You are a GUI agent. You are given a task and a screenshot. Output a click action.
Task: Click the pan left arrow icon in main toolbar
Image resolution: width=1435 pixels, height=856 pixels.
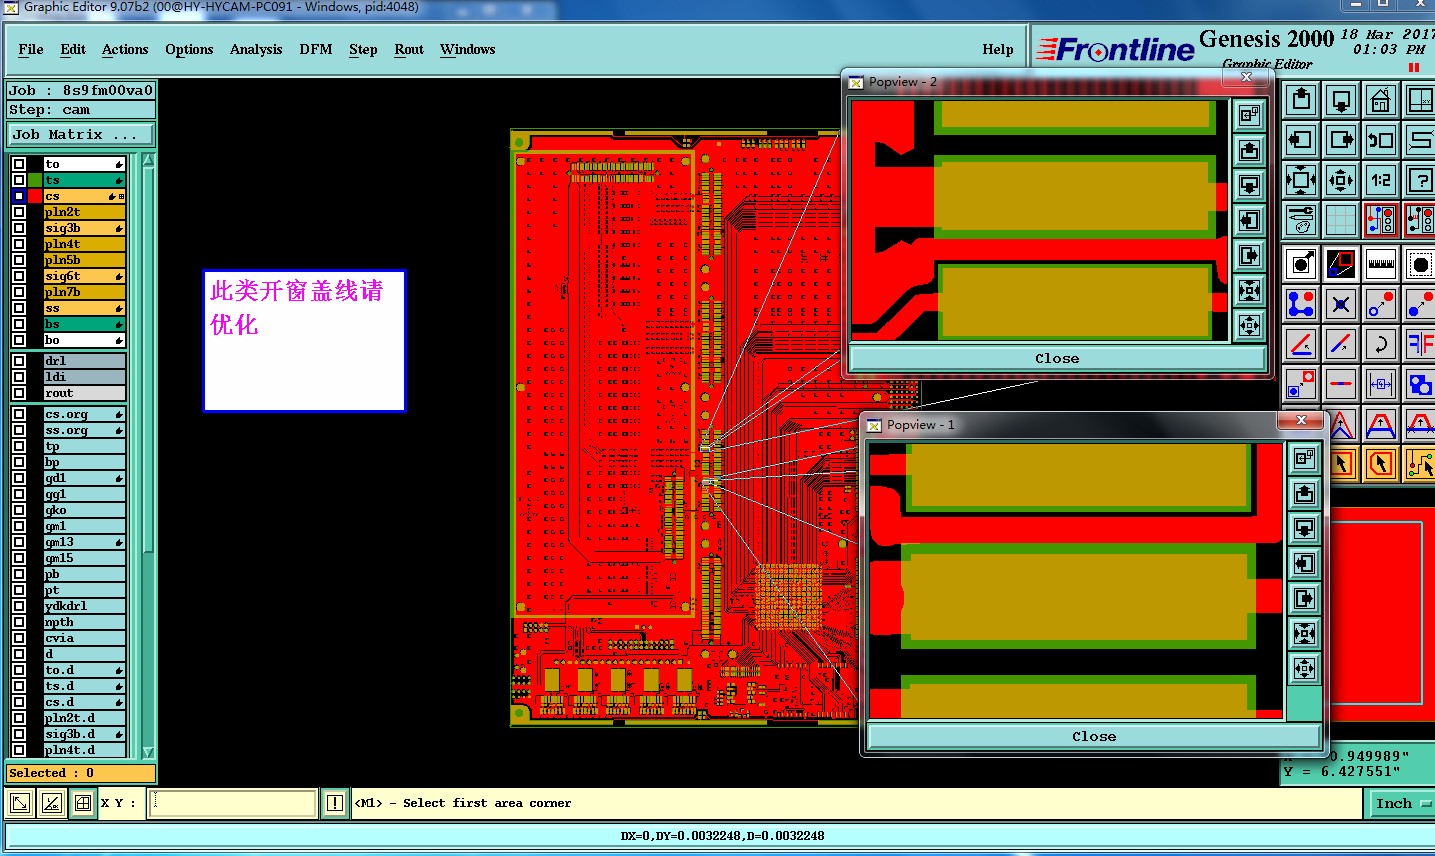point(1301,140)
